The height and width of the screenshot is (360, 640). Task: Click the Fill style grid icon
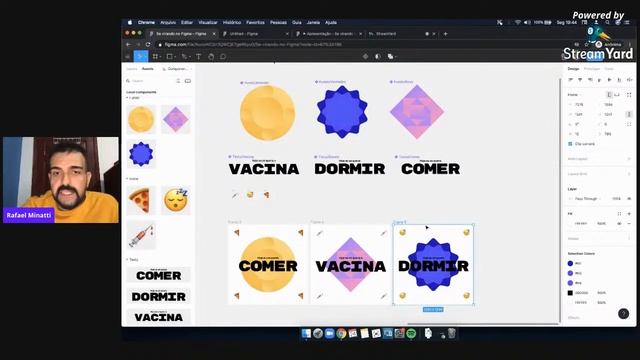[619, 213]
